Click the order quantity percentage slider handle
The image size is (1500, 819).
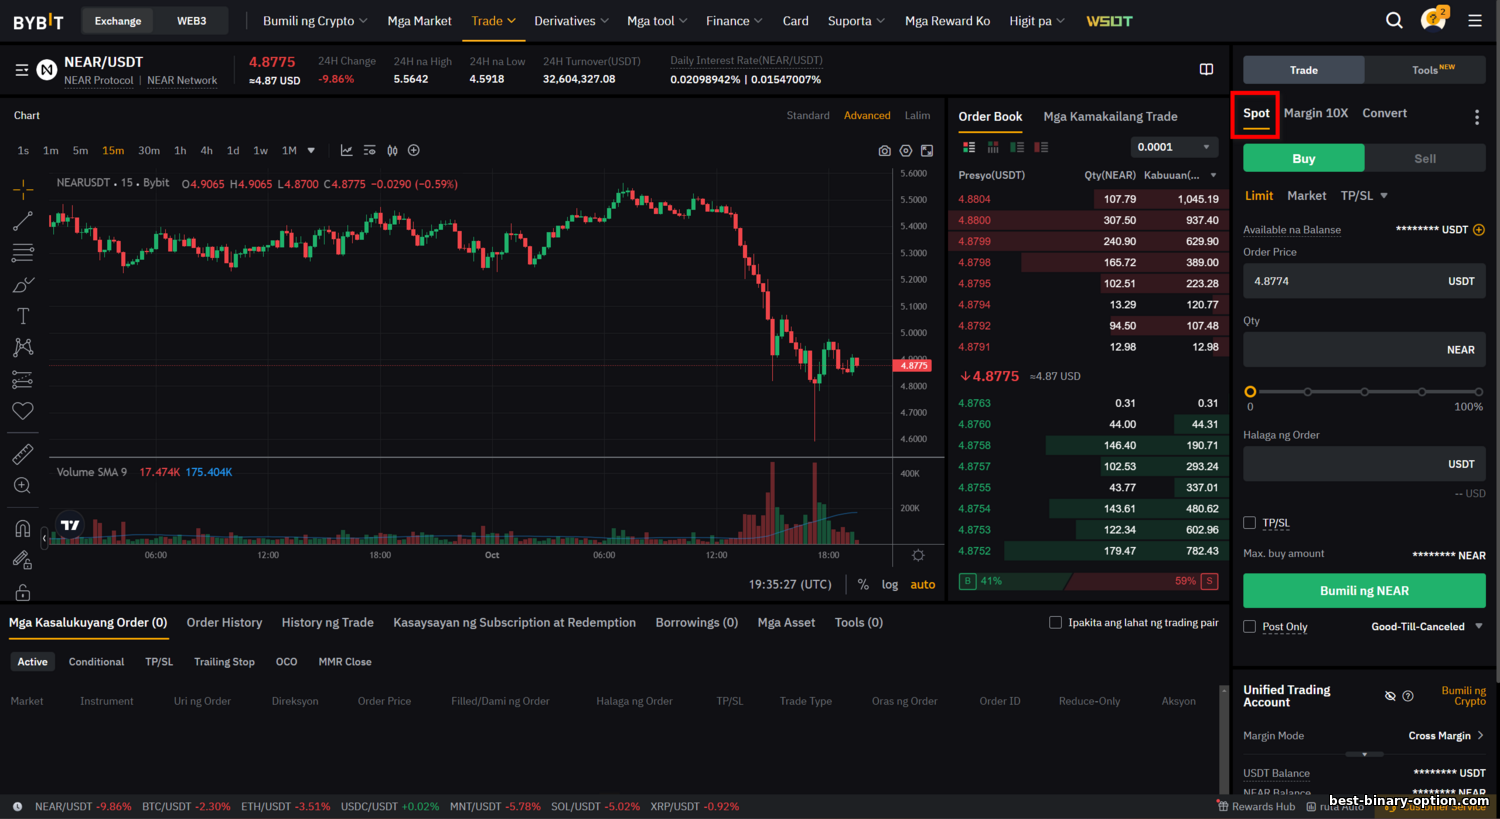click(x=1250, y=392)
